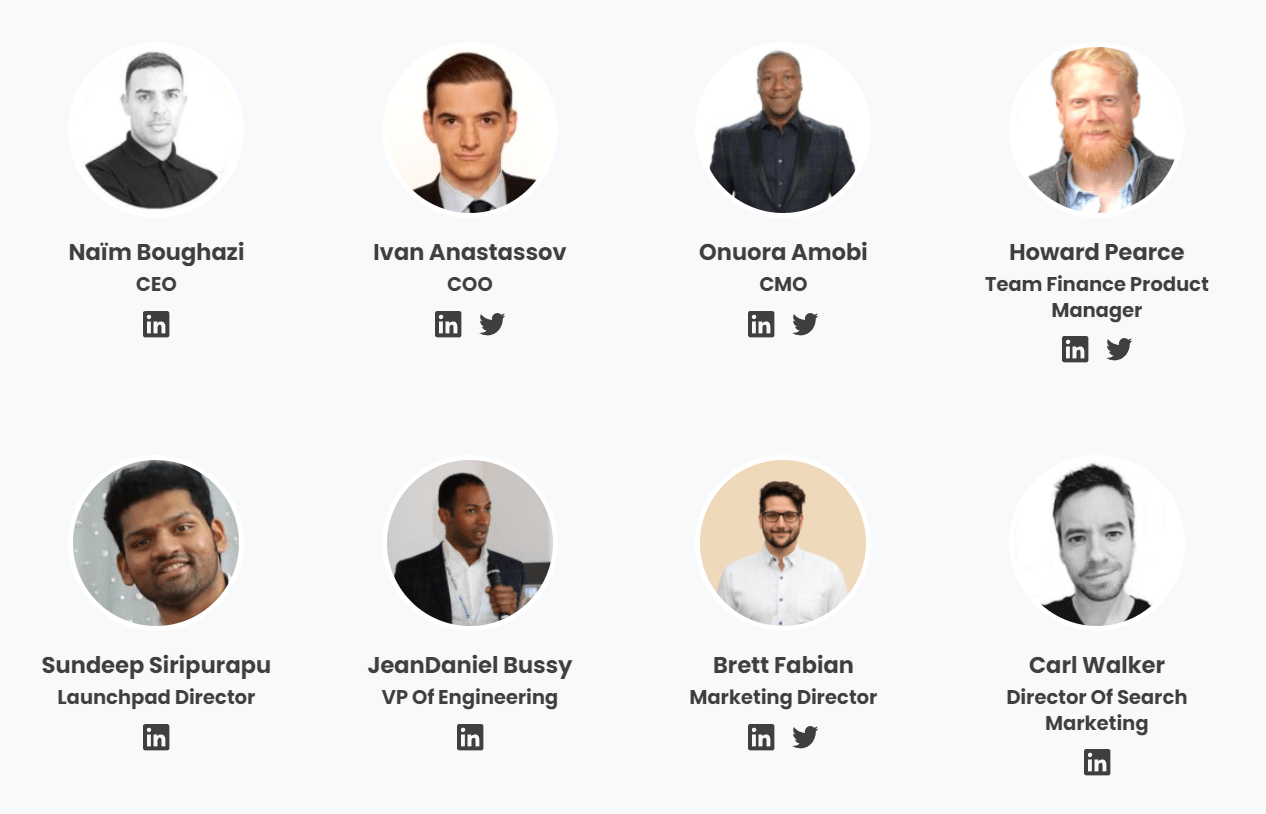Open Howard Pearce's LinkedIn profile
1266x814 pixels.
point(1075,349)
